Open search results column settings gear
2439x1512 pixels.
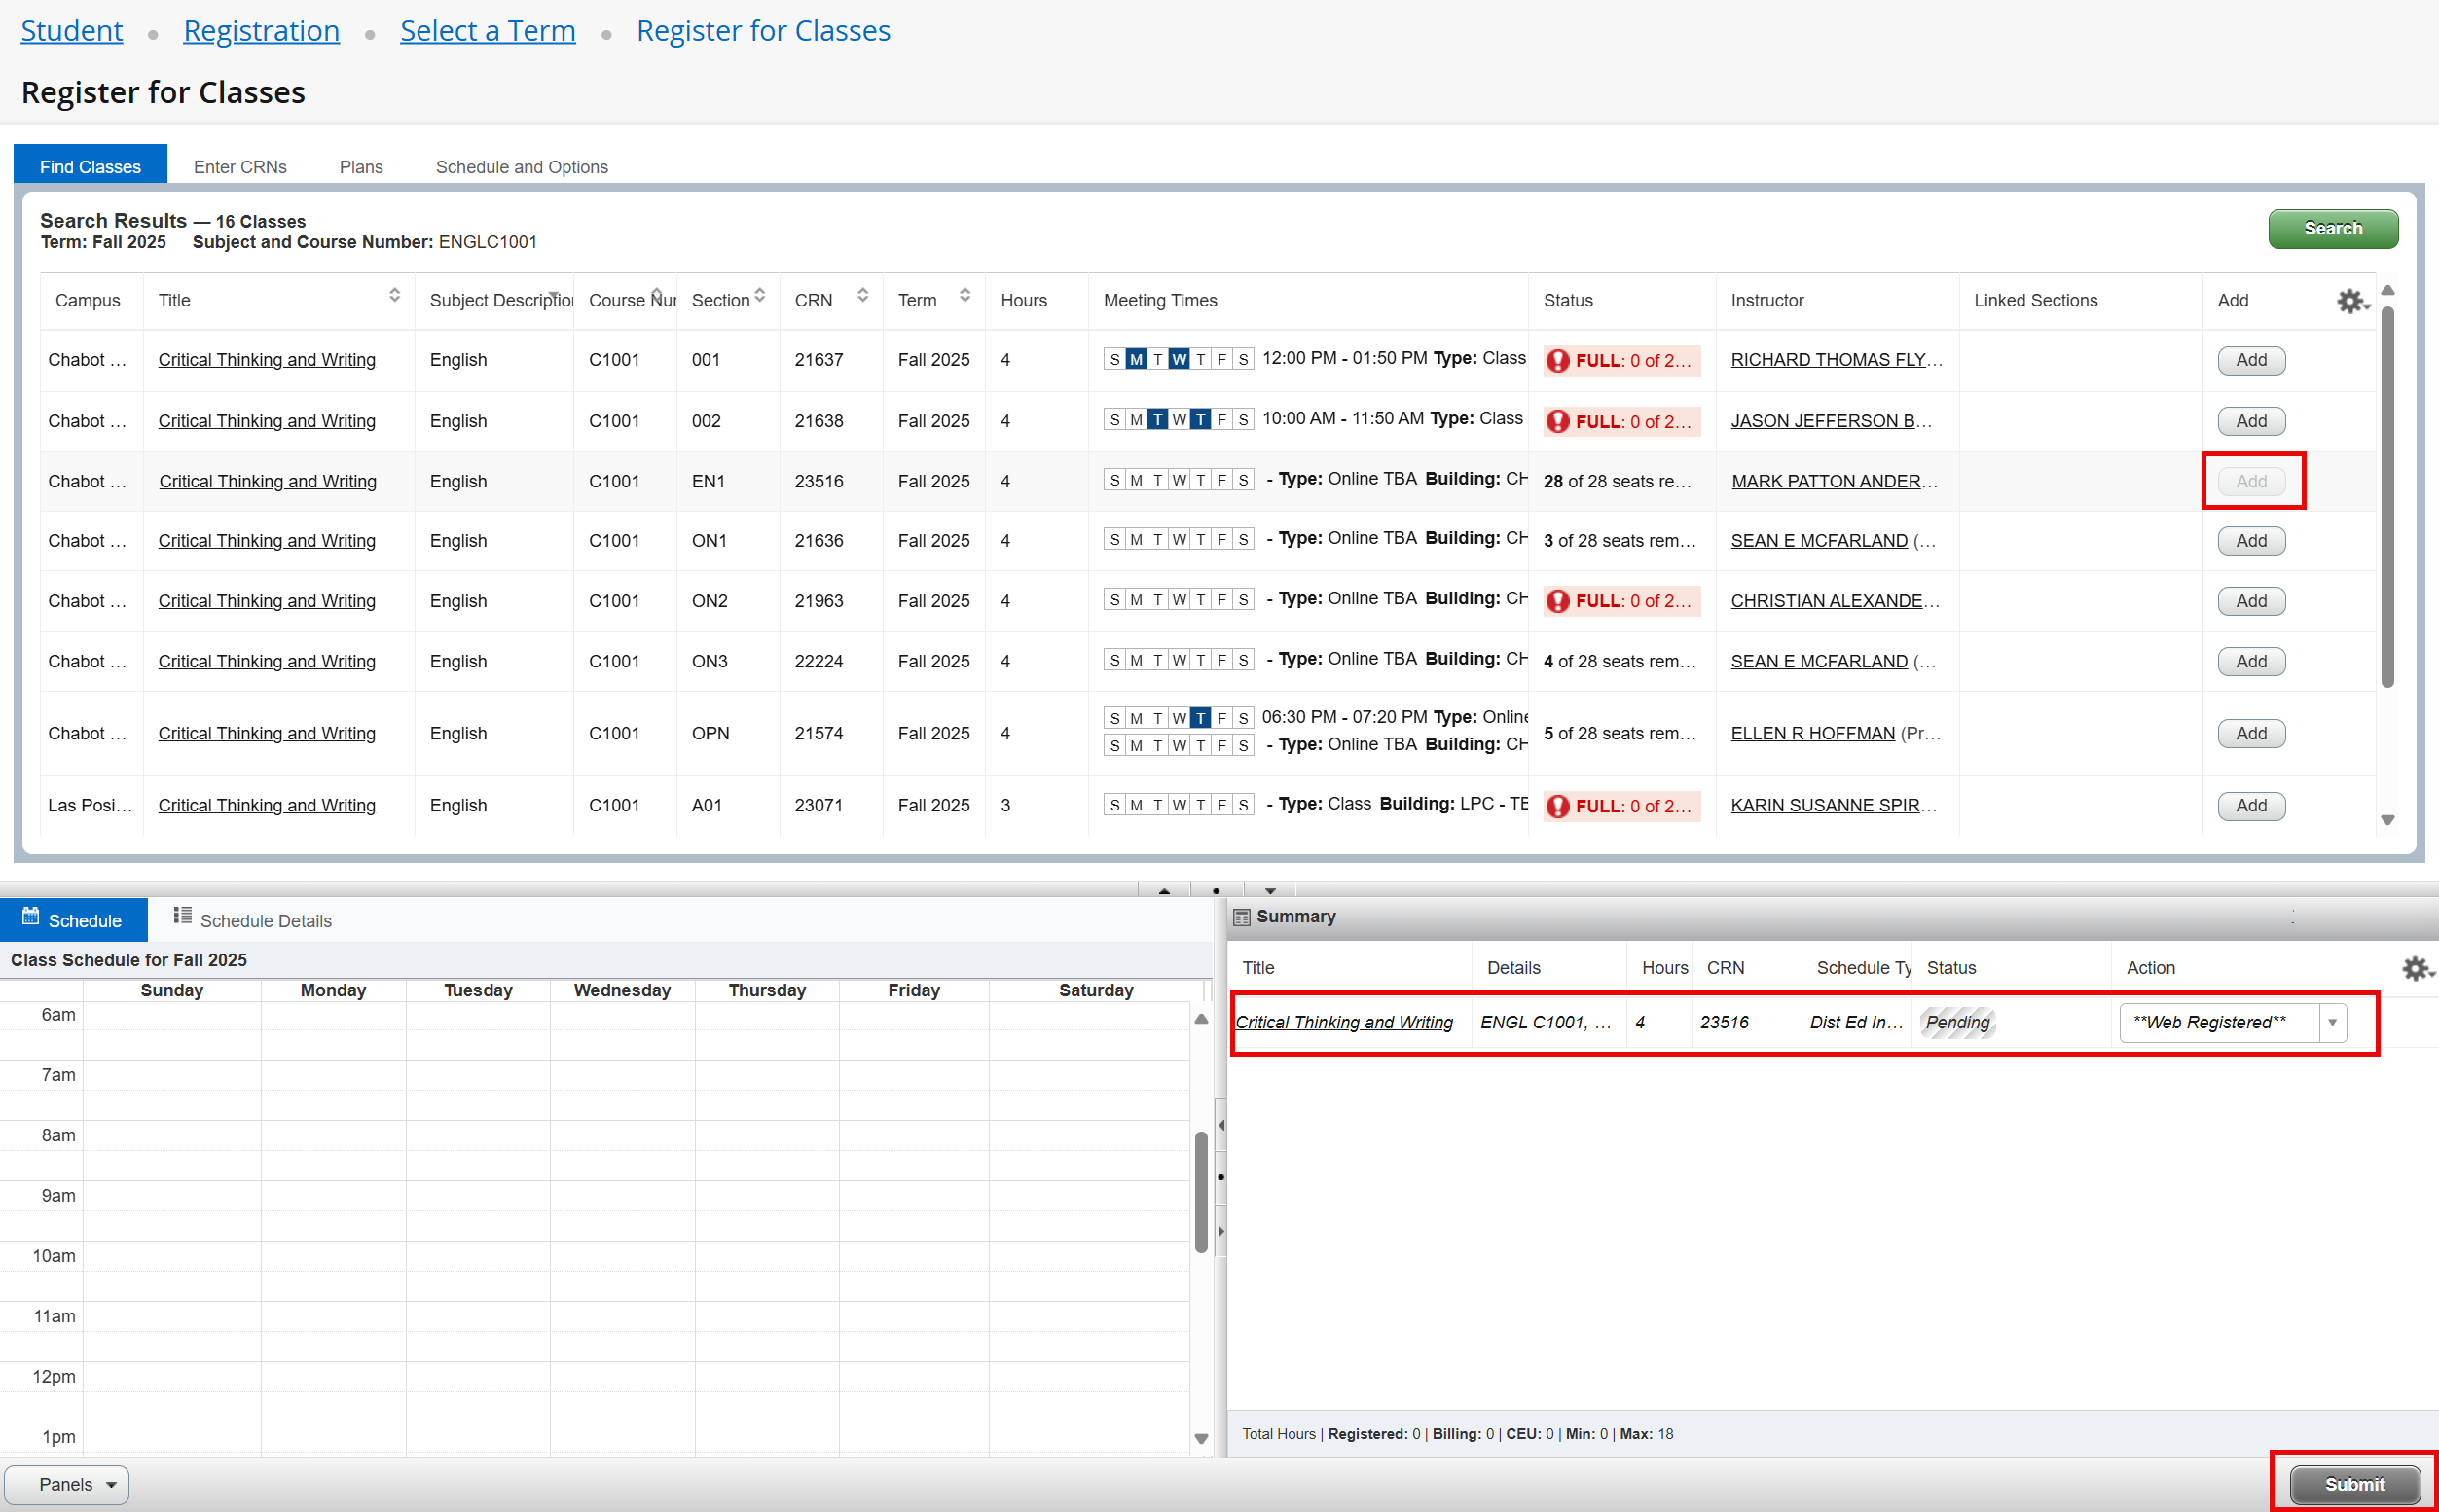pyautogui.click(x=2352, y=300)
